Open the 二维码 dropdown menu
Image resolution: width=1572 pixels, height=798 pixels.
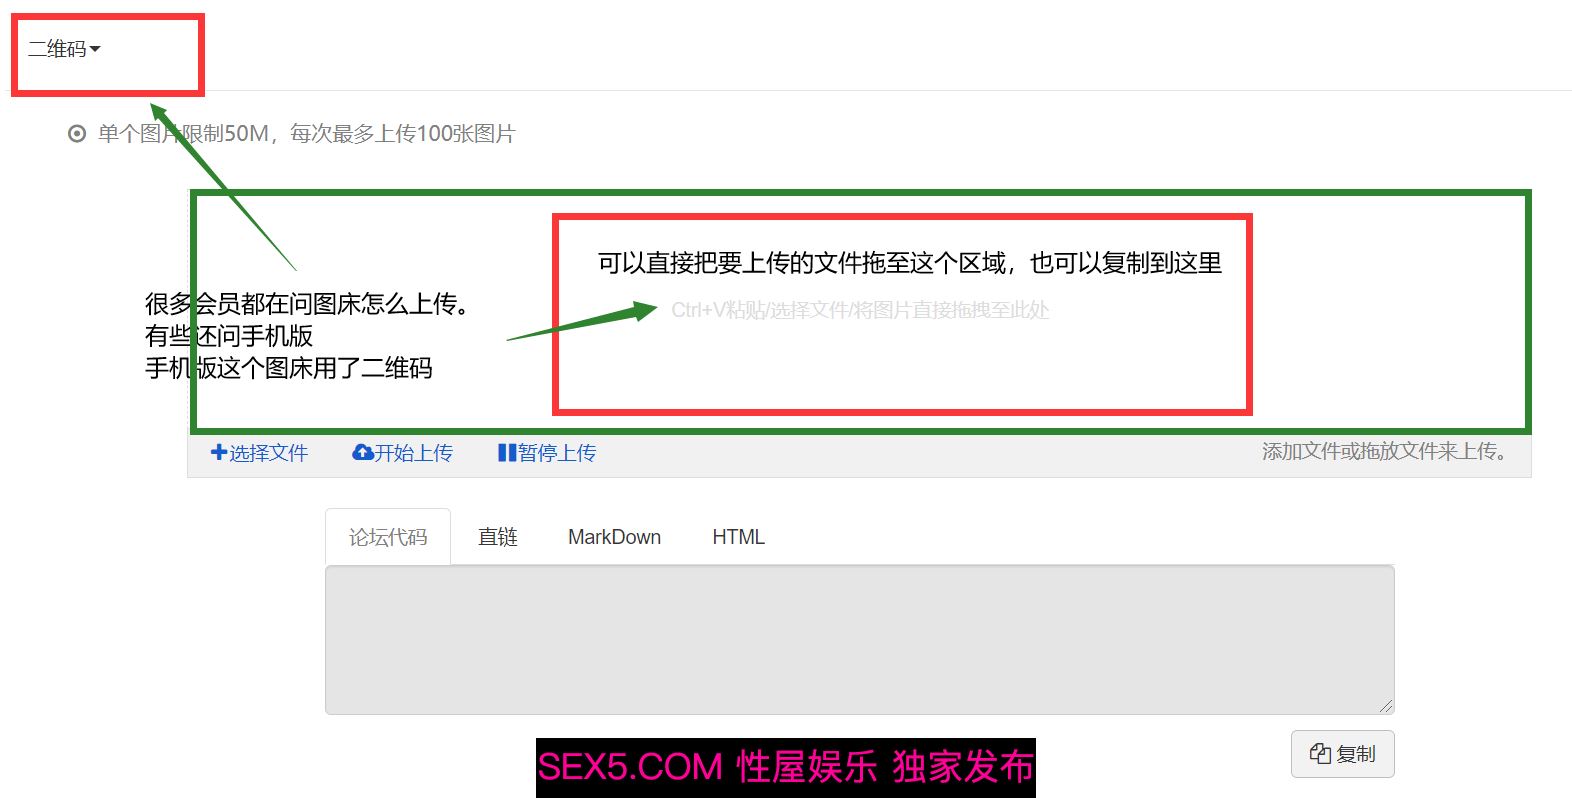tap(64, 49)
